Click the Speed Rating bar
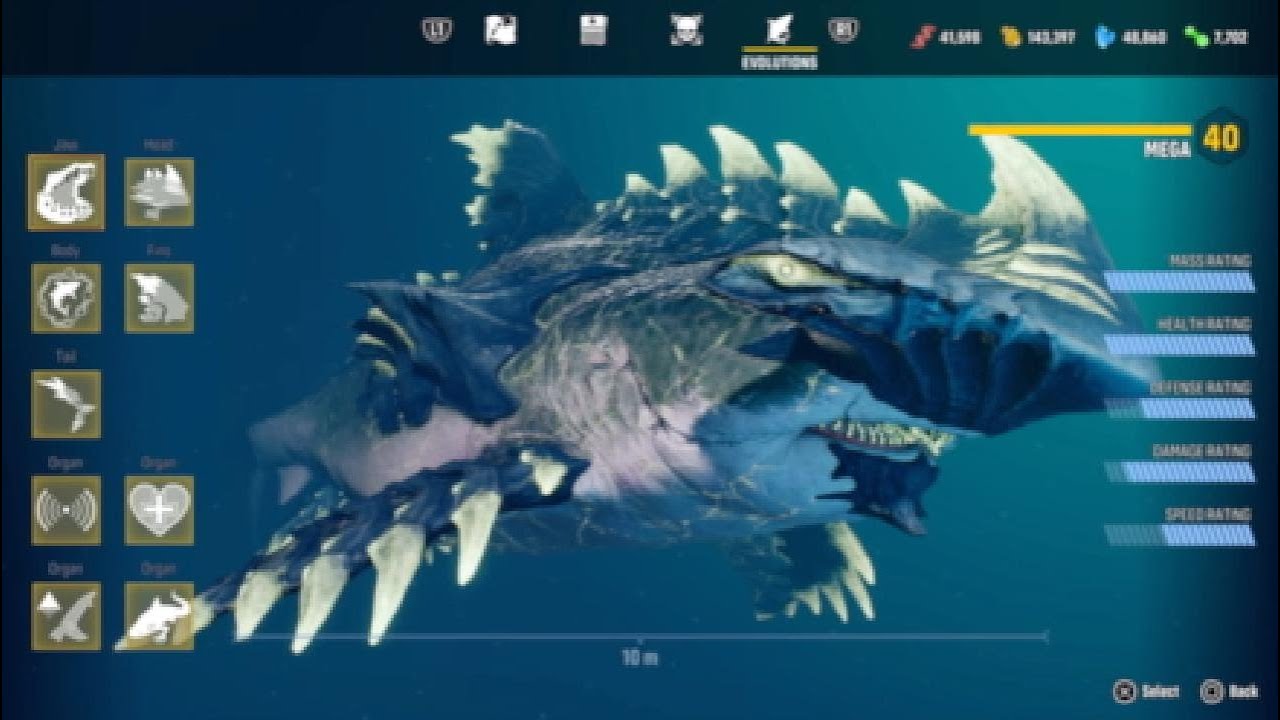 click(1179, 535)
